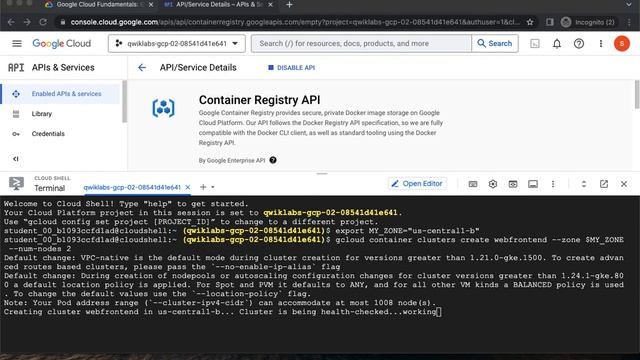The width and height of the screenshot is (640, 360).
Task: Click the APIs & Services header title
Action: (63, 68)
